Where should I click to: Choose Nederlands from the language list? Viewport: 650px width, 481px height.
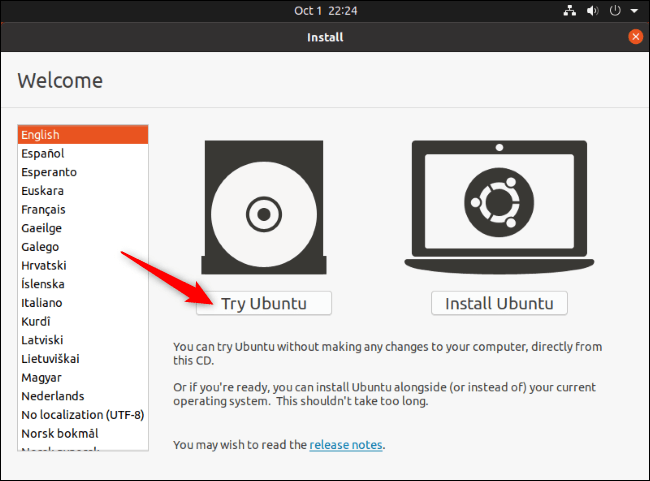click(x=83, y=396)
